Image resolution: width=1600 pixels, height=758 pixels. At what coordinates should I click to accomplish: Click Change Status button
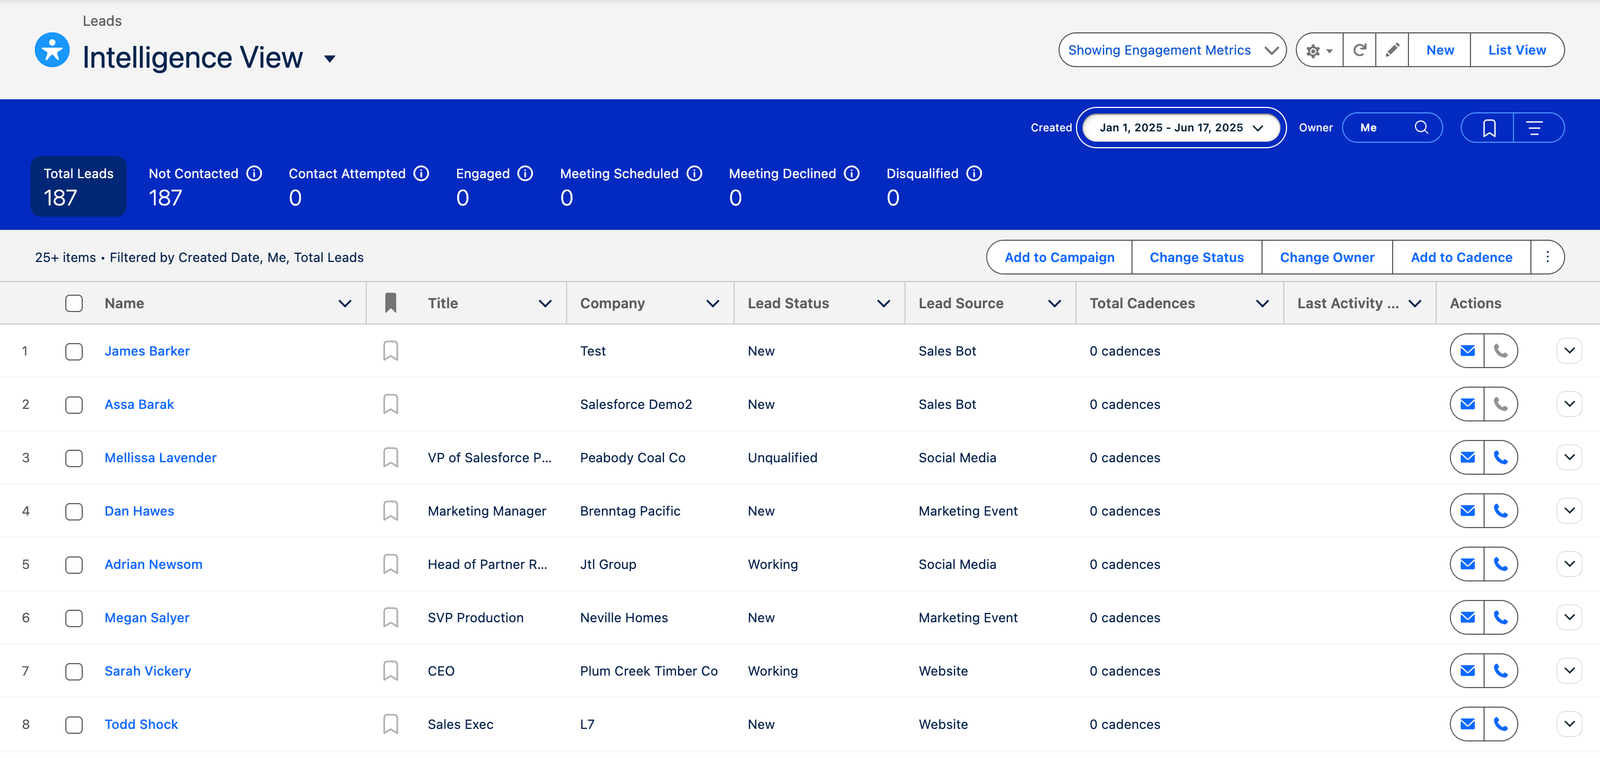coord(1197,257)
